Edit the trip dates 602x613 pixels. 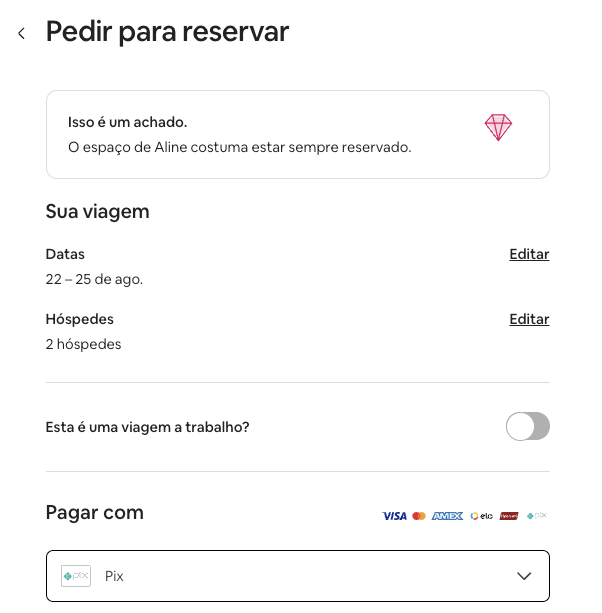pos(529,254)
